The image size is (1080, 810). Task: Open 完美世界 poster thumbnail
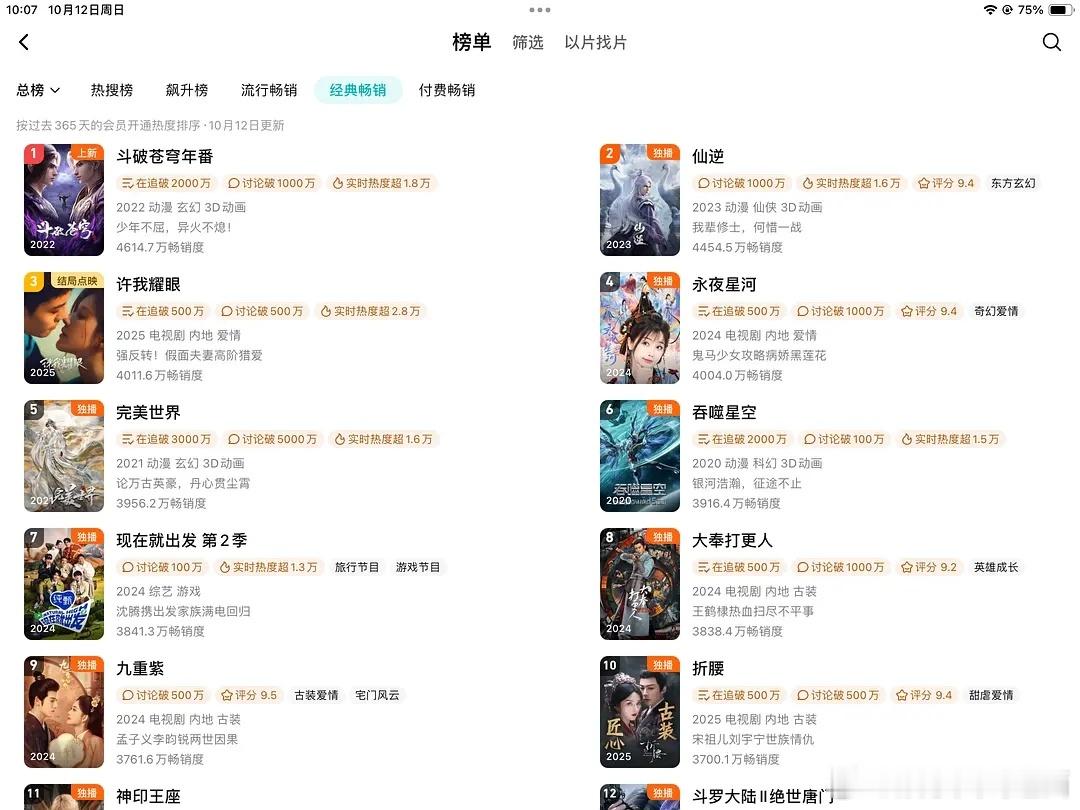[x=64, y=456]
